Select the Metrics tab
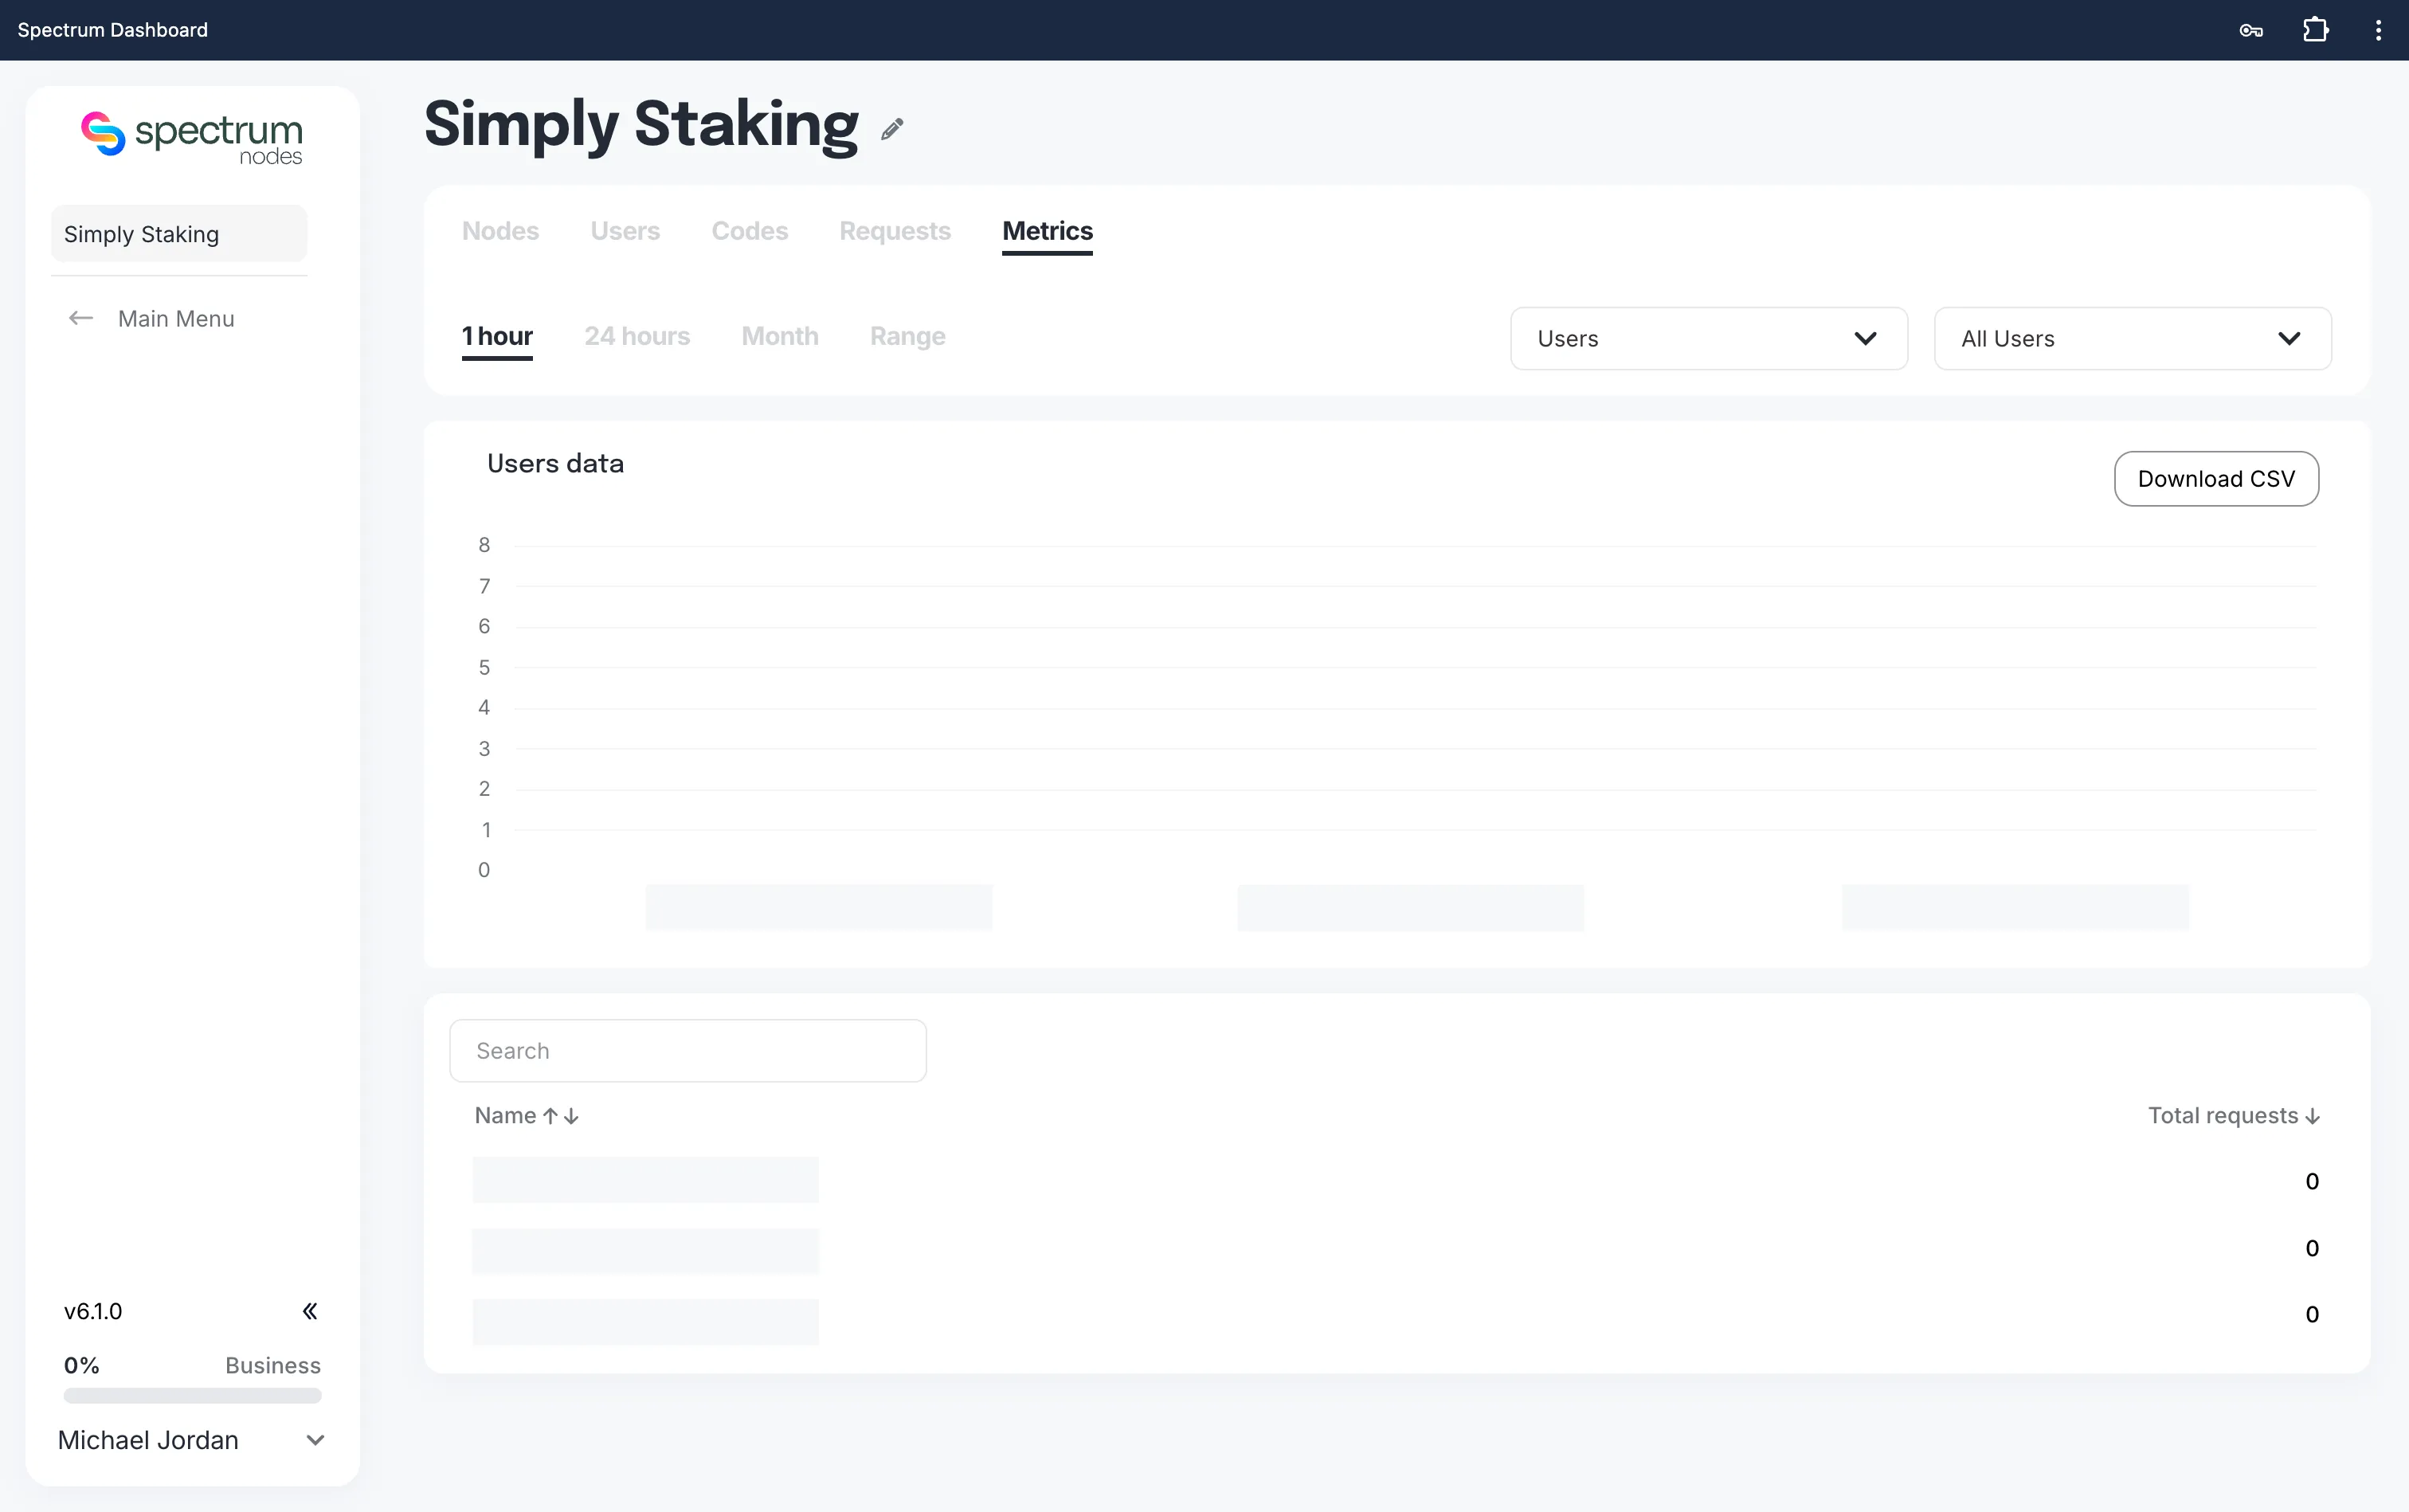This screenshot has width=2409, height=1512. click(1047, 231)
